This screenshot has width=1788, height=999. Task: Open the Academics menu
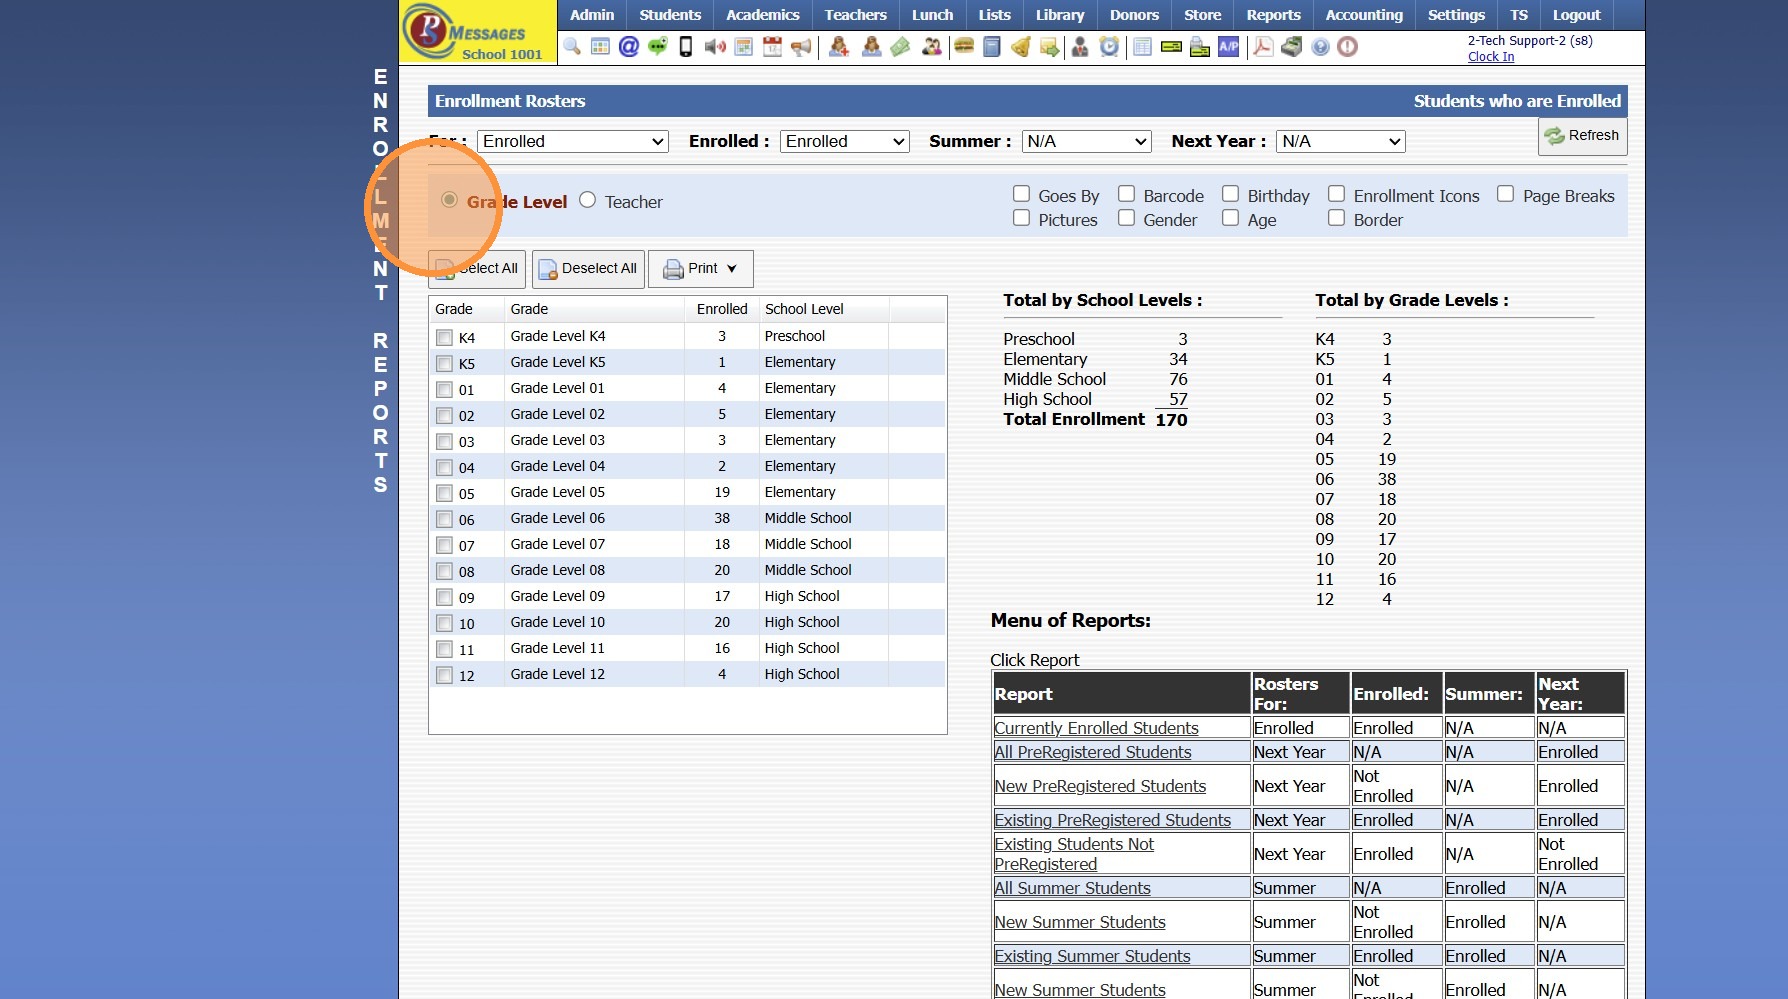pos(763,15)
